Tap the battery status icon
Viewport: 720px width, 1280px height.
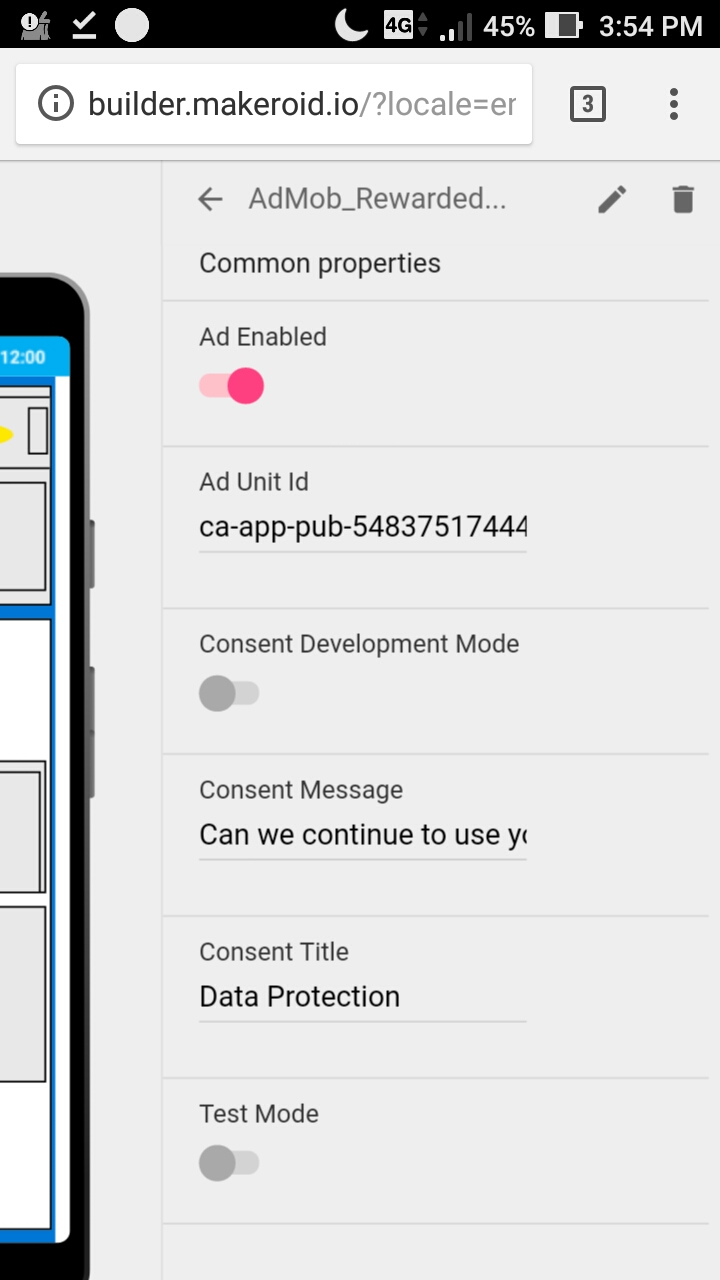click(565, 26)
